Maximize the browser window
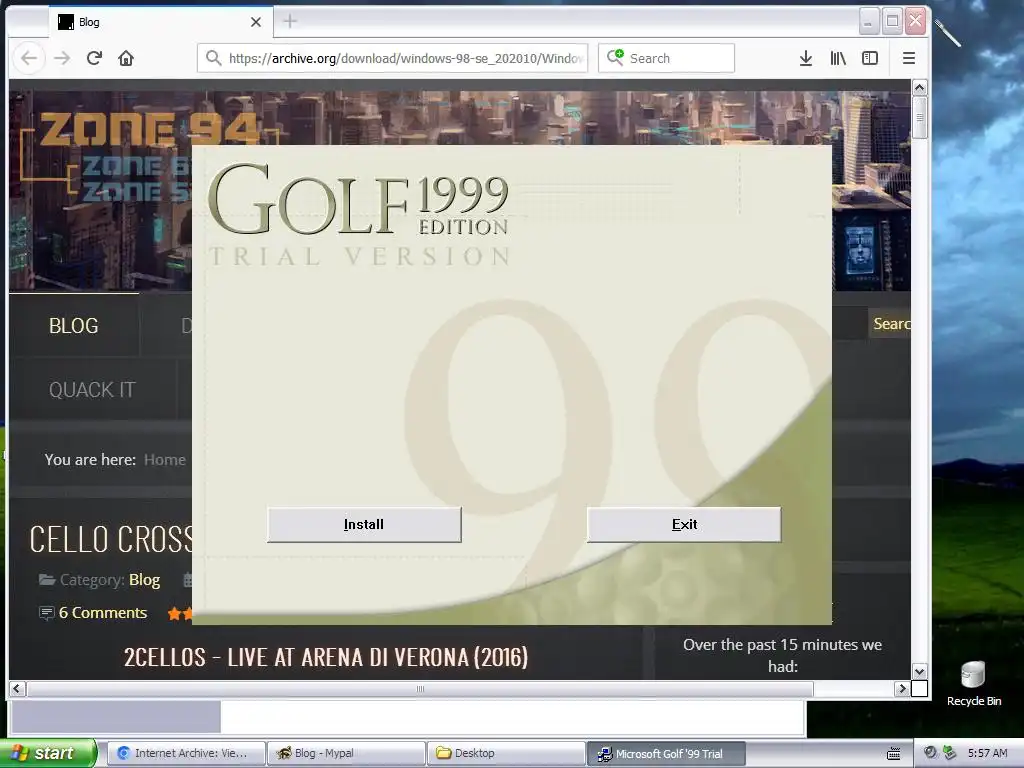 pyautogui.click(x=892, y=22)
